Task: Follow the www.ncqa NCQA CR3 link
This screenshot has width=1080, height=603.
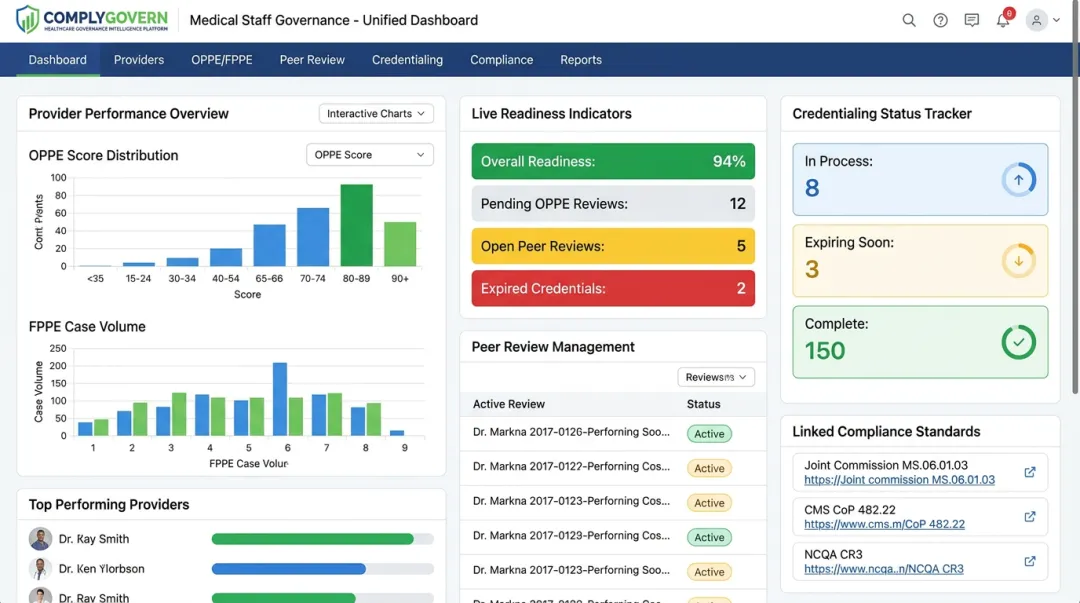Action: 884,569
